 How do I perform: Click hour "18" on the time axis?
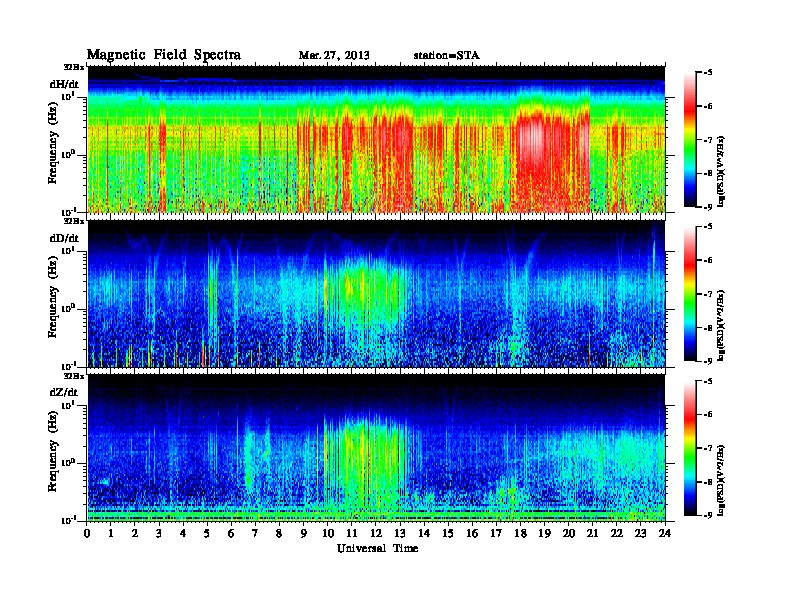pos(521,533)
